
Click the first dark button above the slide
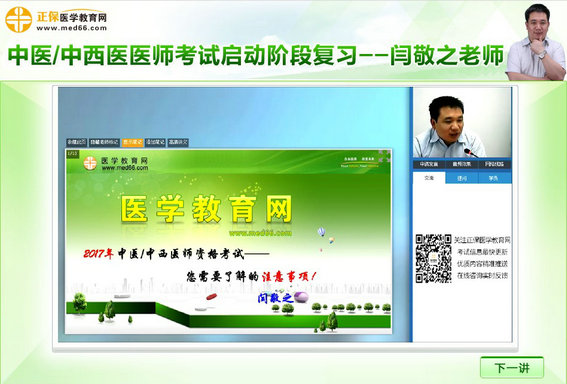coord(77,142)
